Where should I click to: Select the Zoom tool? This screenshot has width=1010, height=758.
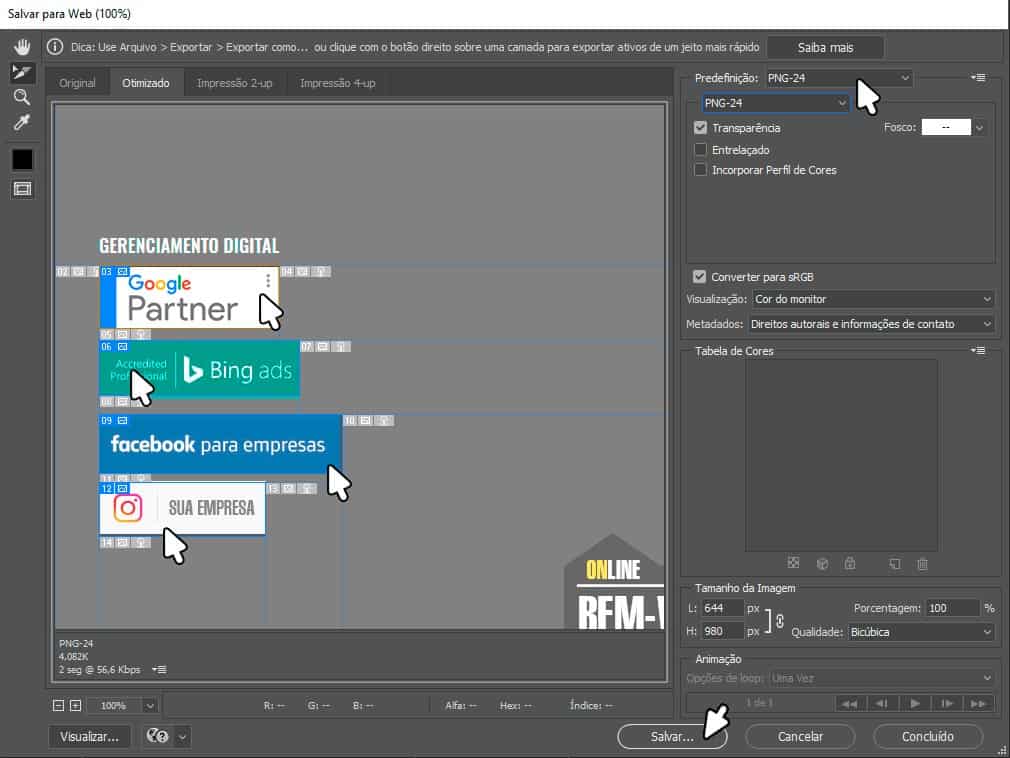[x=22, y=97]
